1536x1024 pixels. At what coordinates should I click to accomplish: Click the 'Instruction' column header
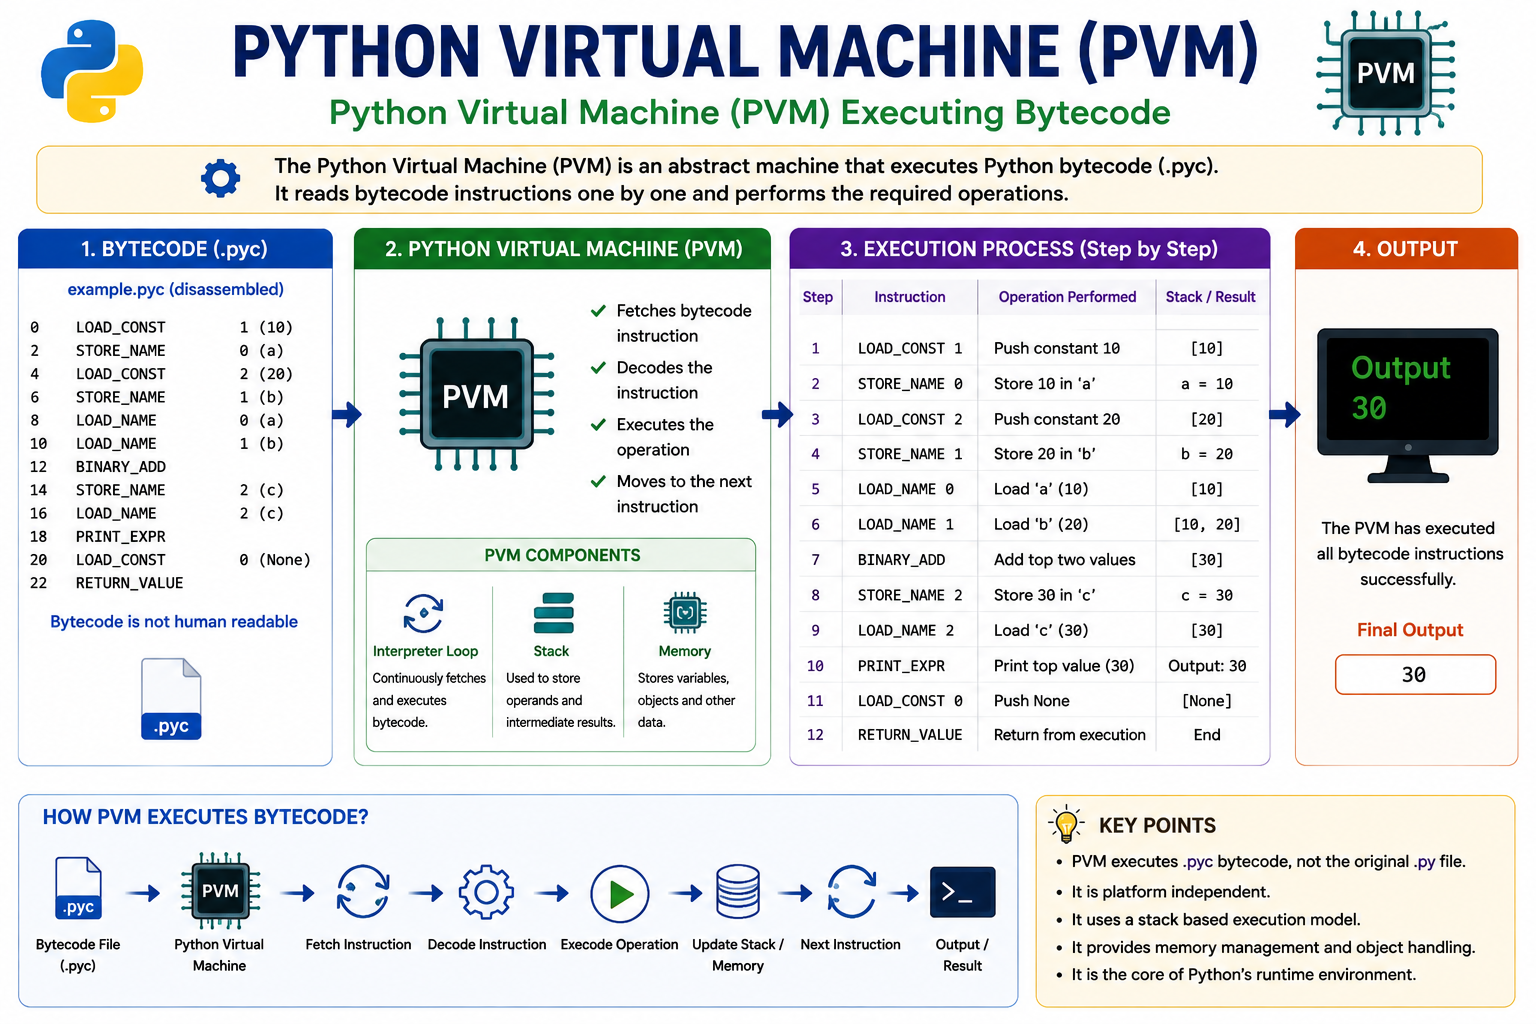pyautogui.click(x=910, y=297)
